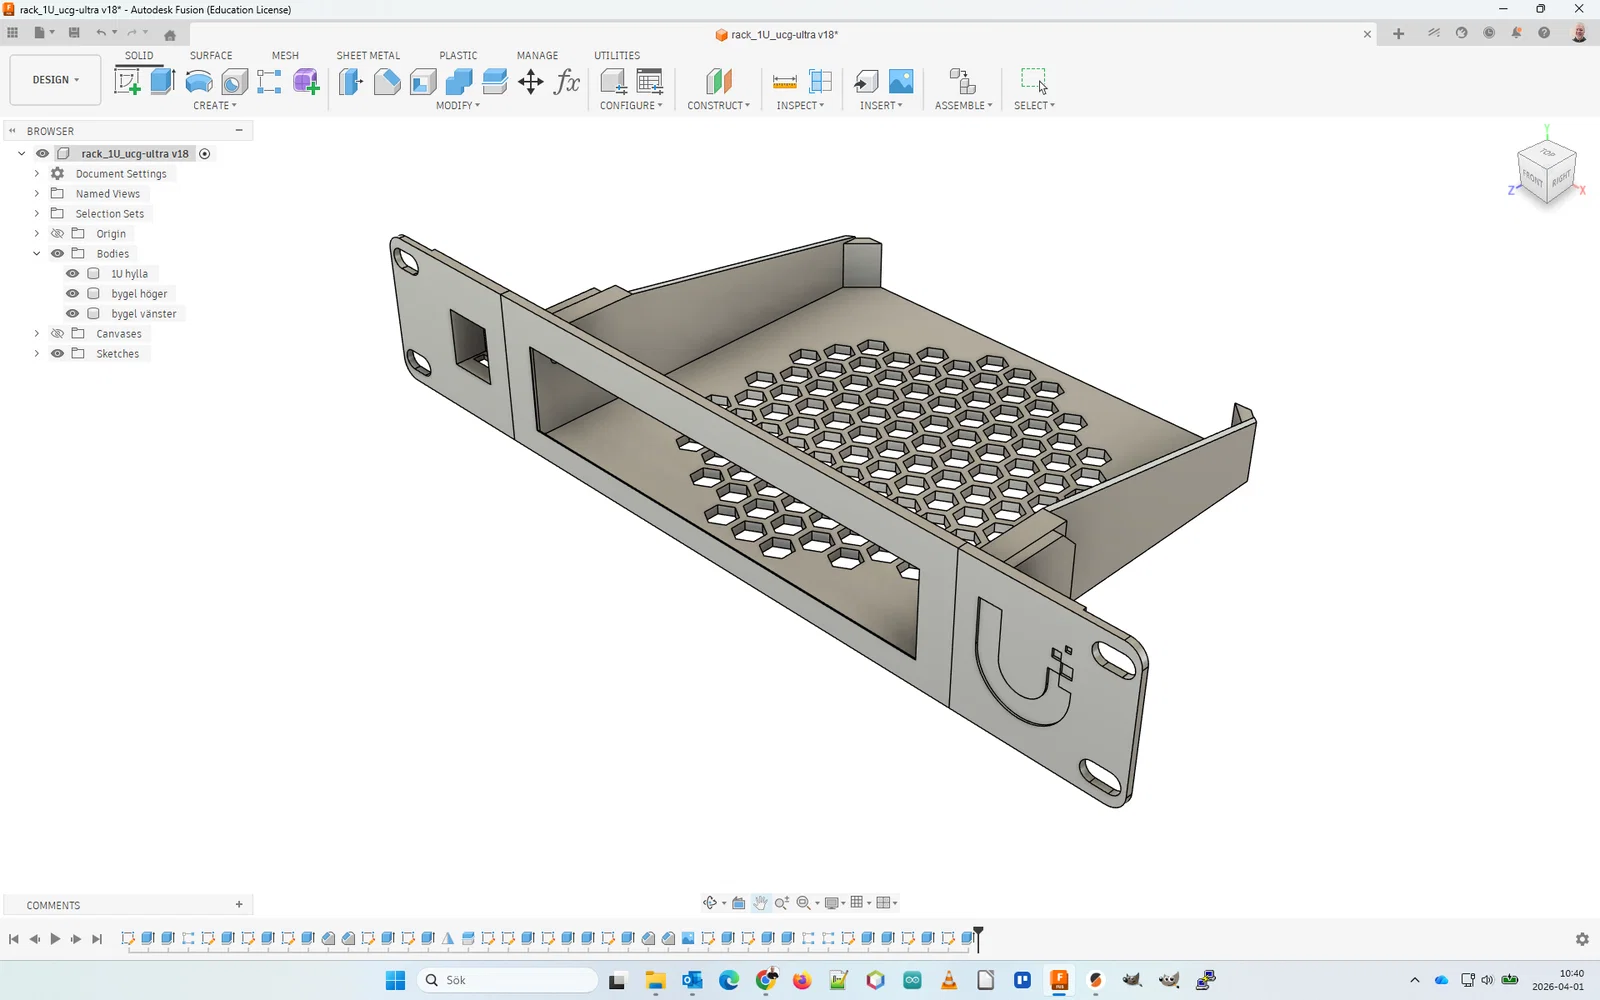Open the SHEET METAL tab

pos(368,56)
